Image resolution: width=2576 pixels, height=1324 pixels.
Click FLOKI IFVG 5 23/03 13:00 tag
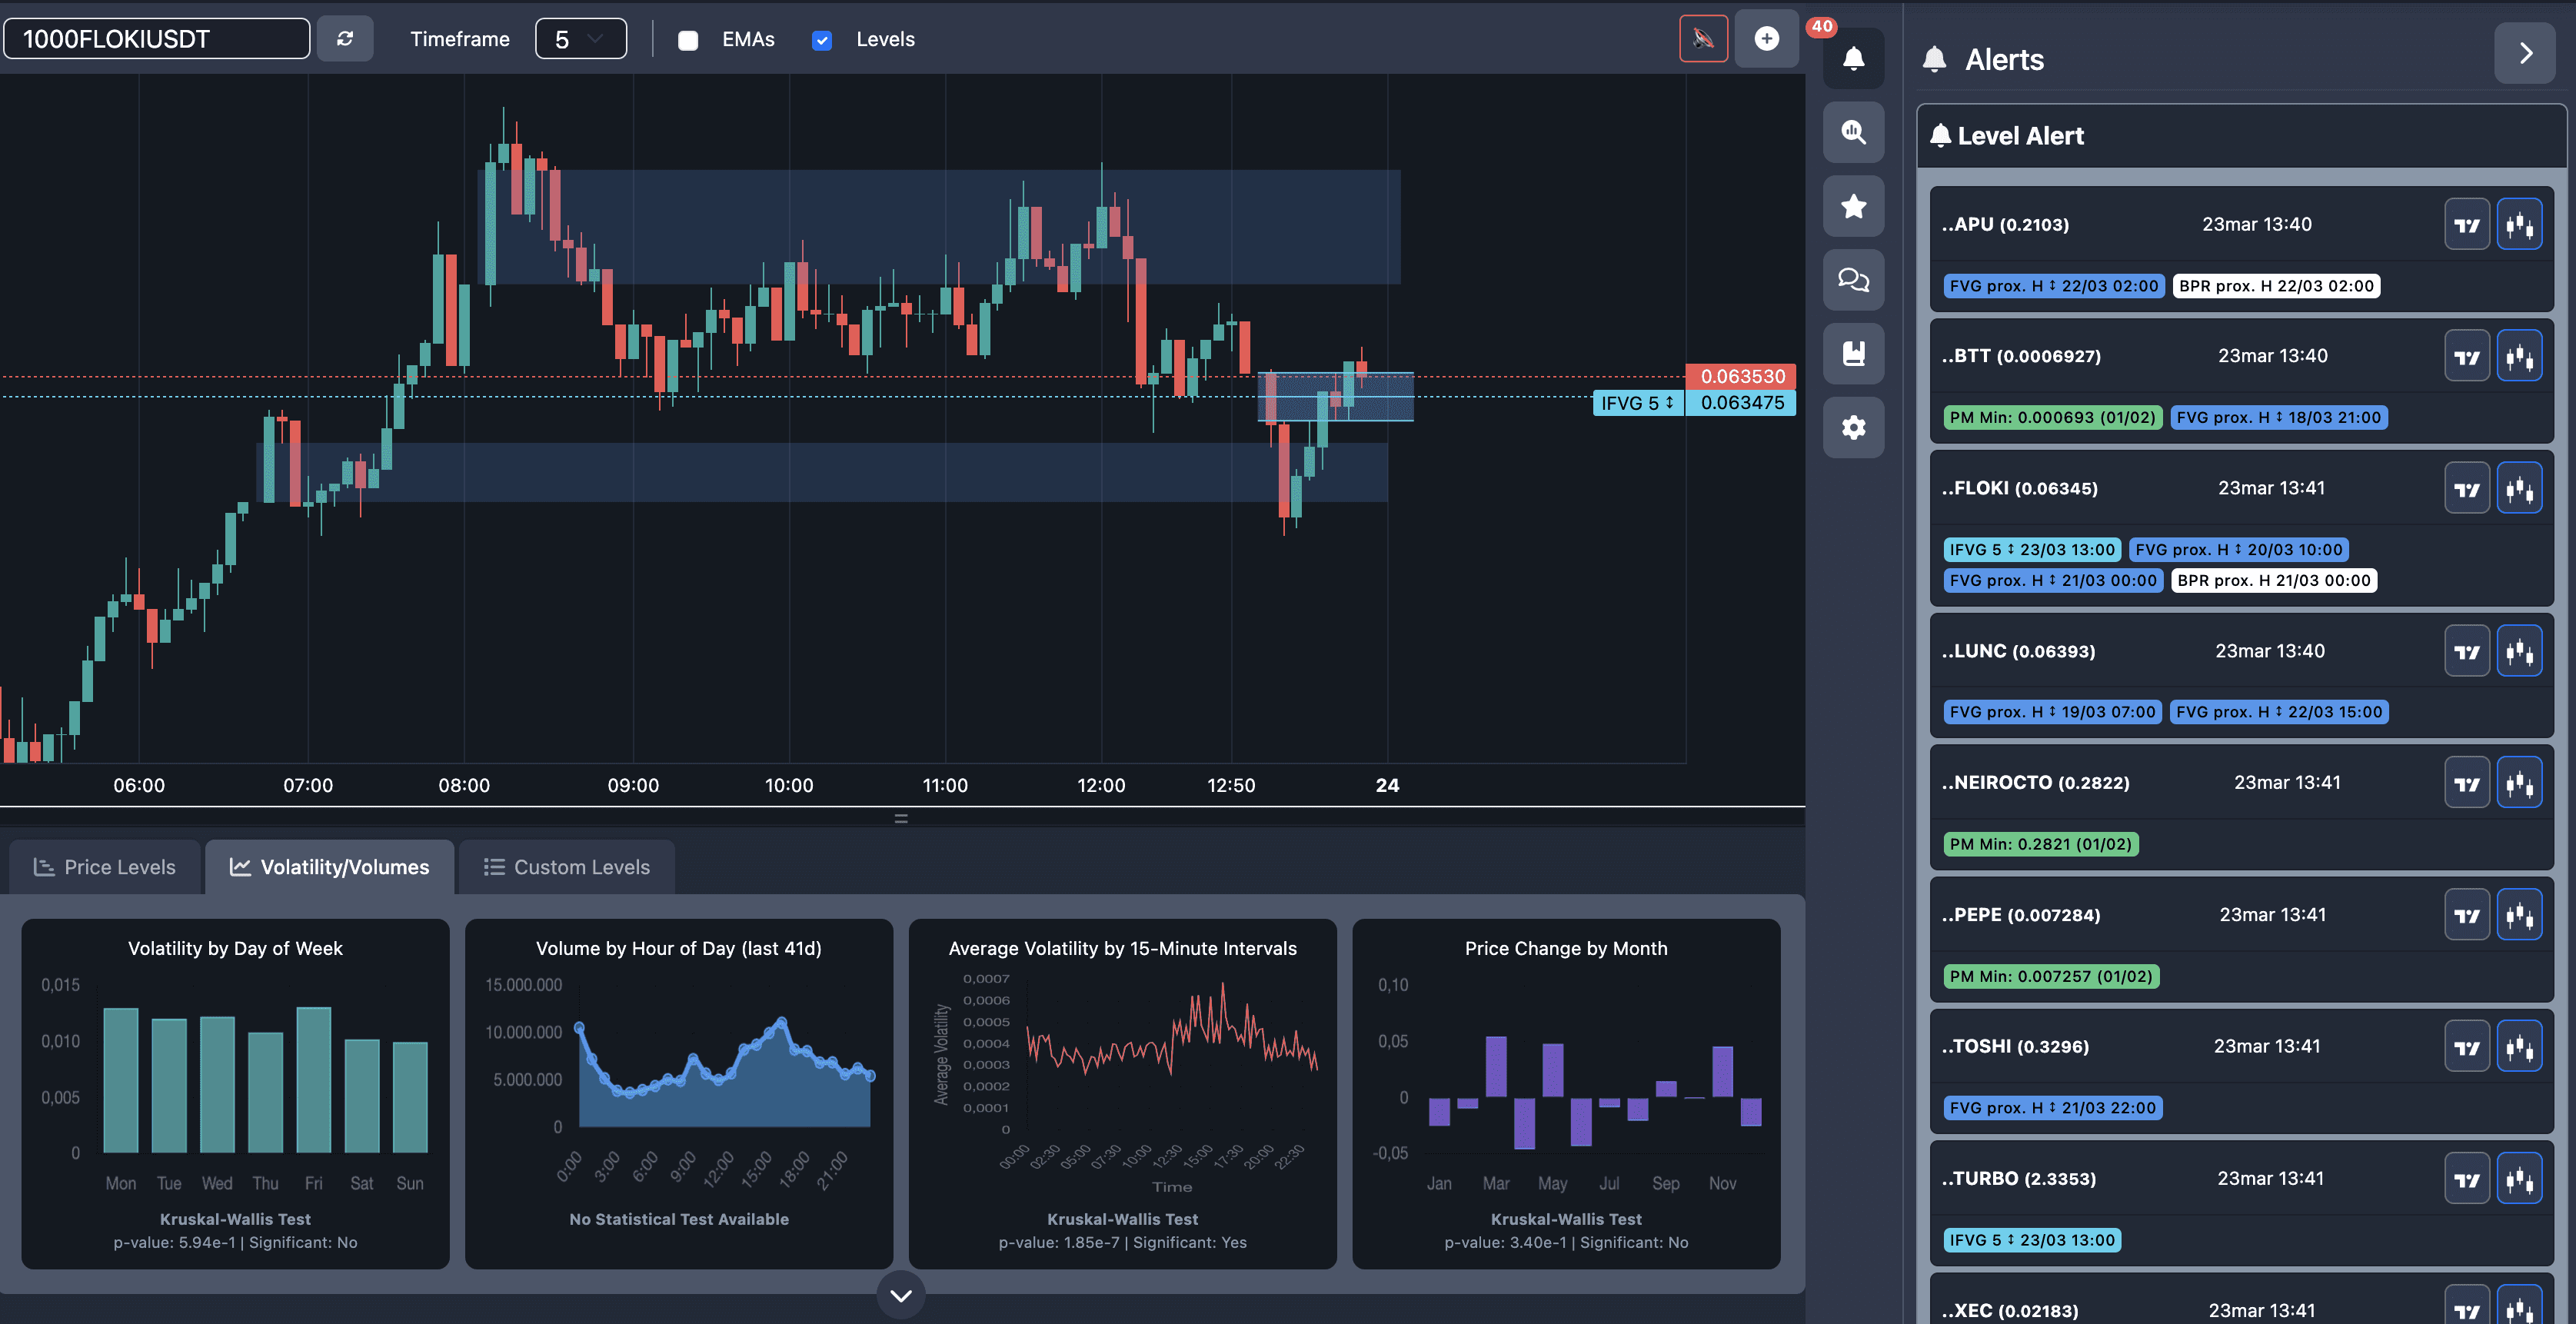(x=2032, y=550)
